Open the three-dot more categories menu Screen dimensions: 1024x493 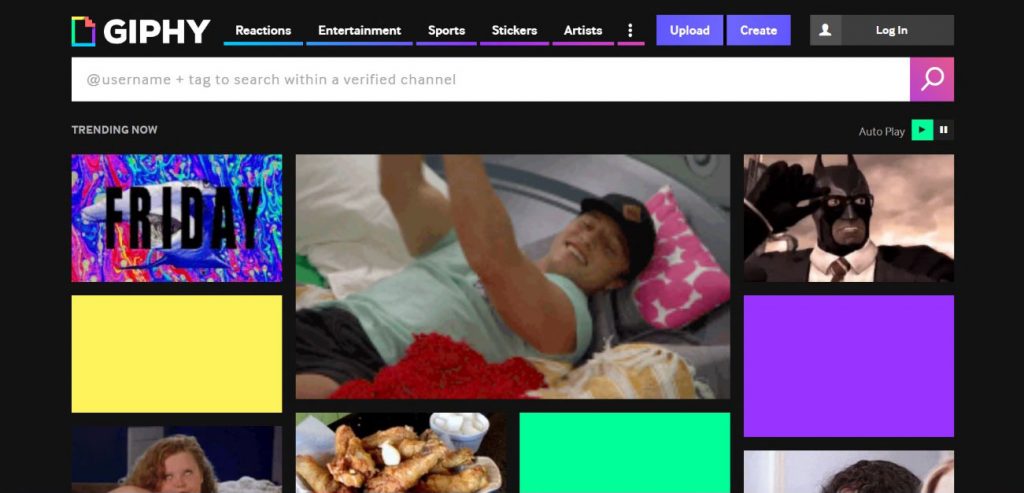coord(630,30)
